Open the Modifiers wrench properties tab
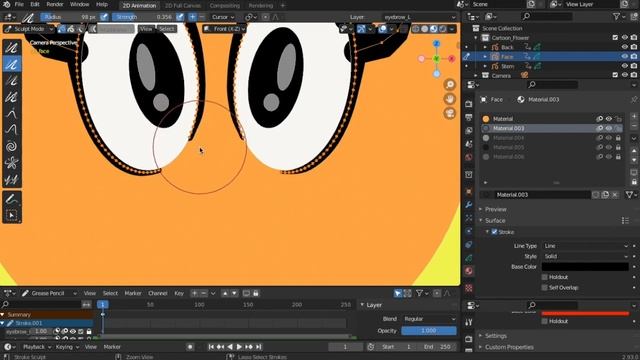Screen dimensions: 640x360 click(x=469, y=204)
